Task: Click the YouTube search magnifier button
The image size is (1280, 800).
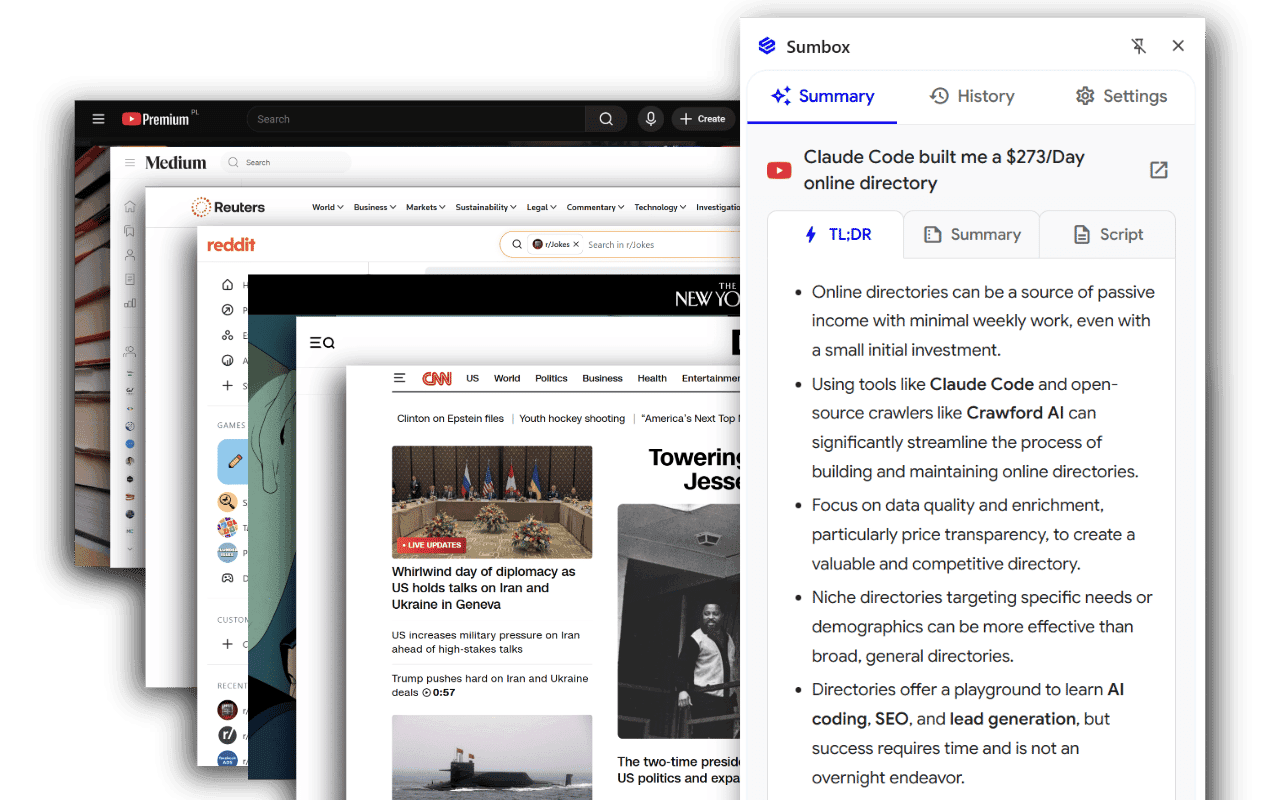Action: pyautogui.click(x=606, y=119)
